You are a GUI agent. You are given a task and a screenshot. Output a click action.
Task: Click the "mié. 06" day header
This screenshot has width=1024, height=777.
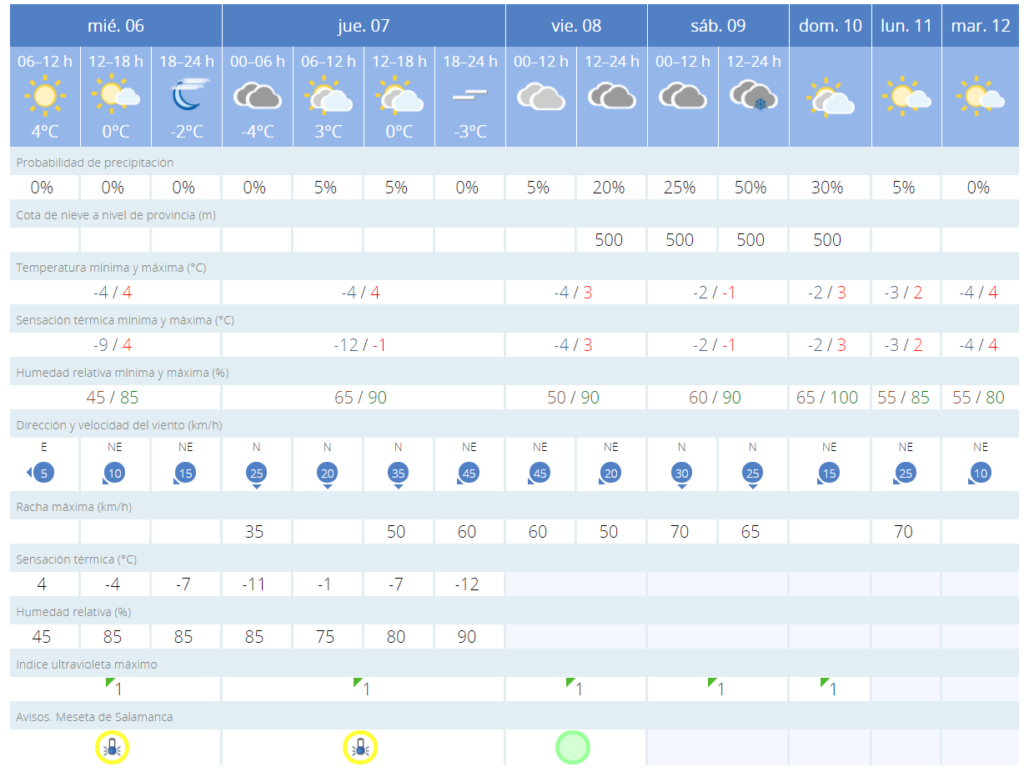[116, 25]
